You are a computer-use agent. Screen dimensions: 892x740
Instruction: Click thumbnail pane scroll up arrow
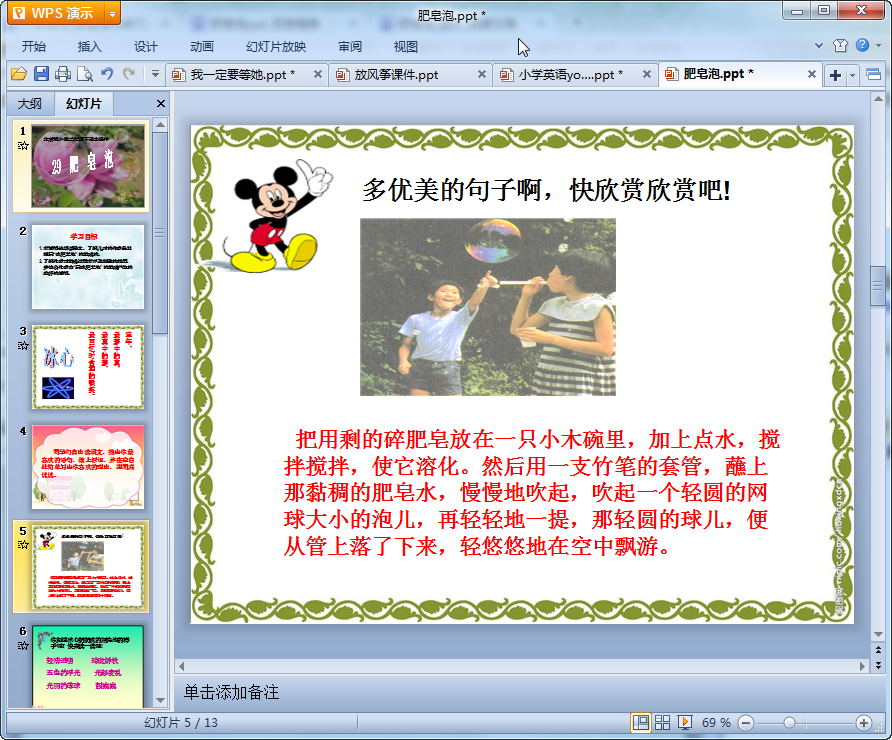[x=160, y=125]
